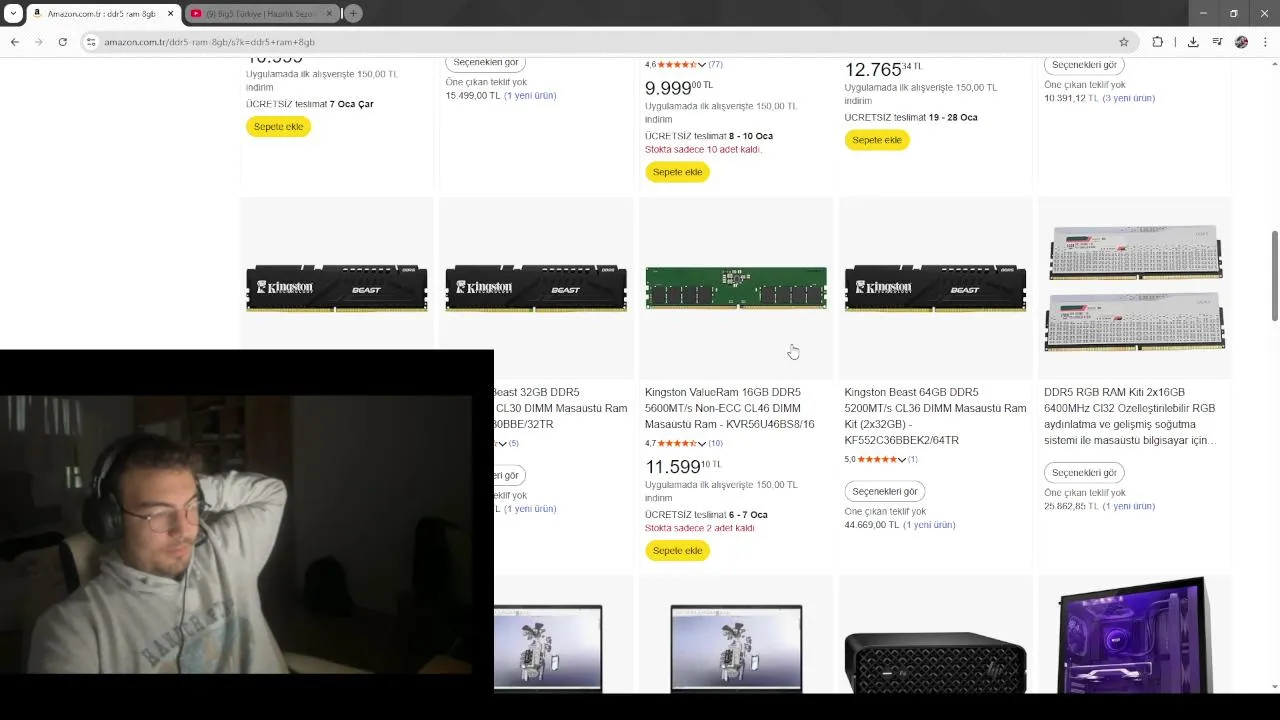
Task: Click Kingston Beast 64GB product image
Action: [x=935, y=288]
